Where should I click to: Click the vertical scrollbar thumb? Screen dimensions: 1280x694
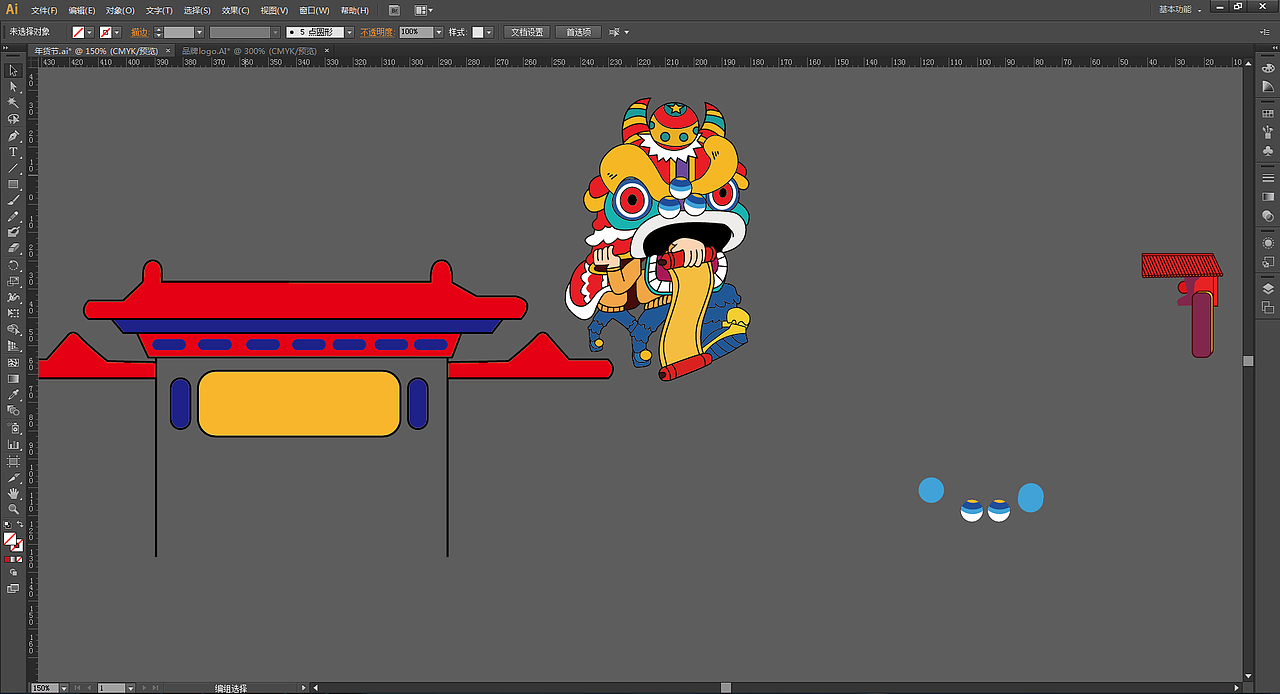pos(1248,361)
